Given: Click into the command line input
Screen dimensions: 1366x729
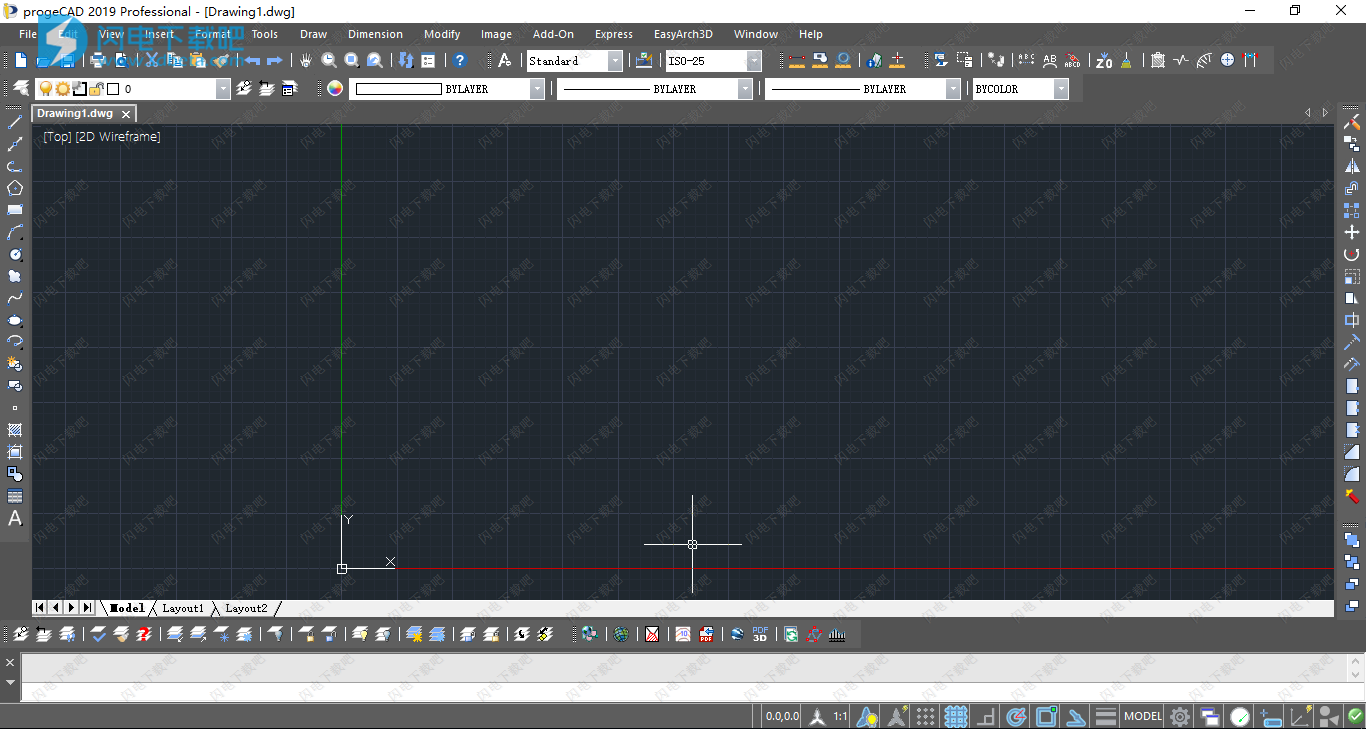Looking at the screenshot, I should pyautogui.click(x=691, y=692).
